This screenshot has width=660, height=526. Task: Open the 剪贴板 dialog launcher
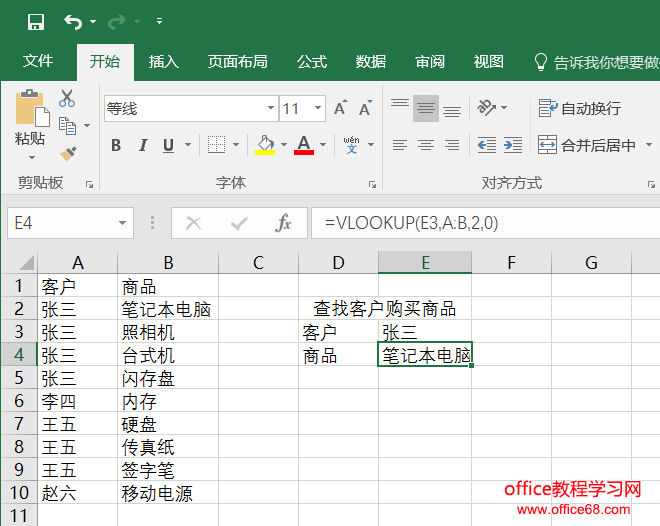(x=89, y=184)
